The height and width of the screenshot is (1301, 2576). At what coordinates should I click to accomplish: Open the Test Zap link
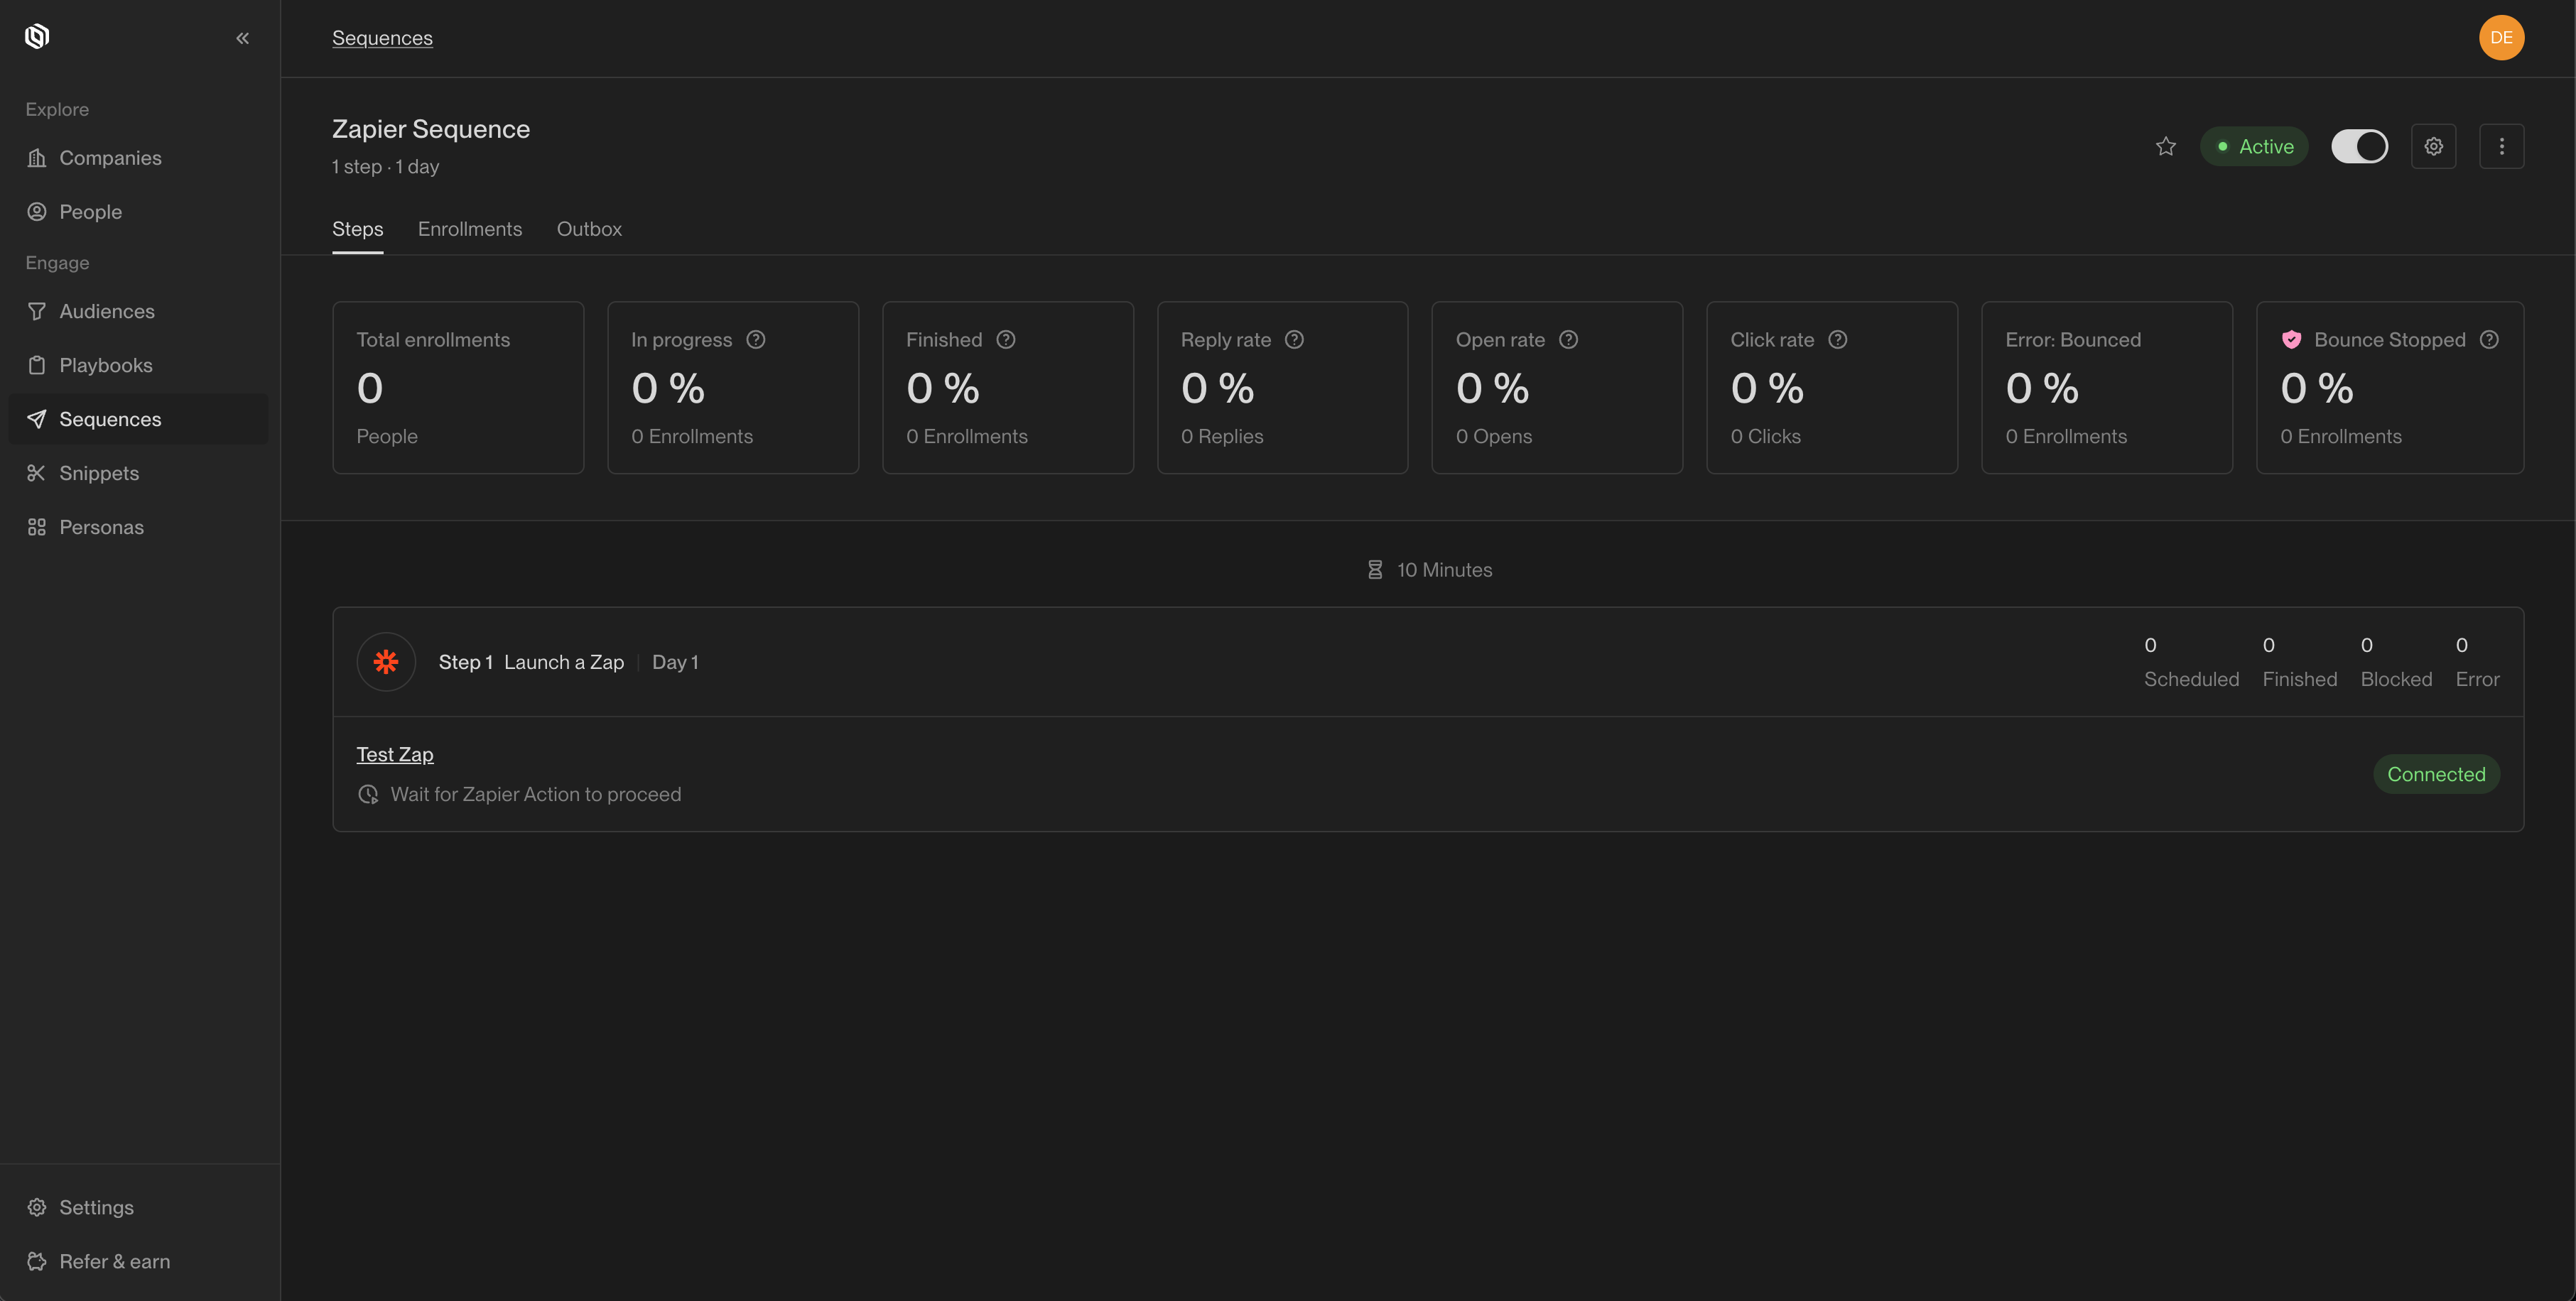394,754
